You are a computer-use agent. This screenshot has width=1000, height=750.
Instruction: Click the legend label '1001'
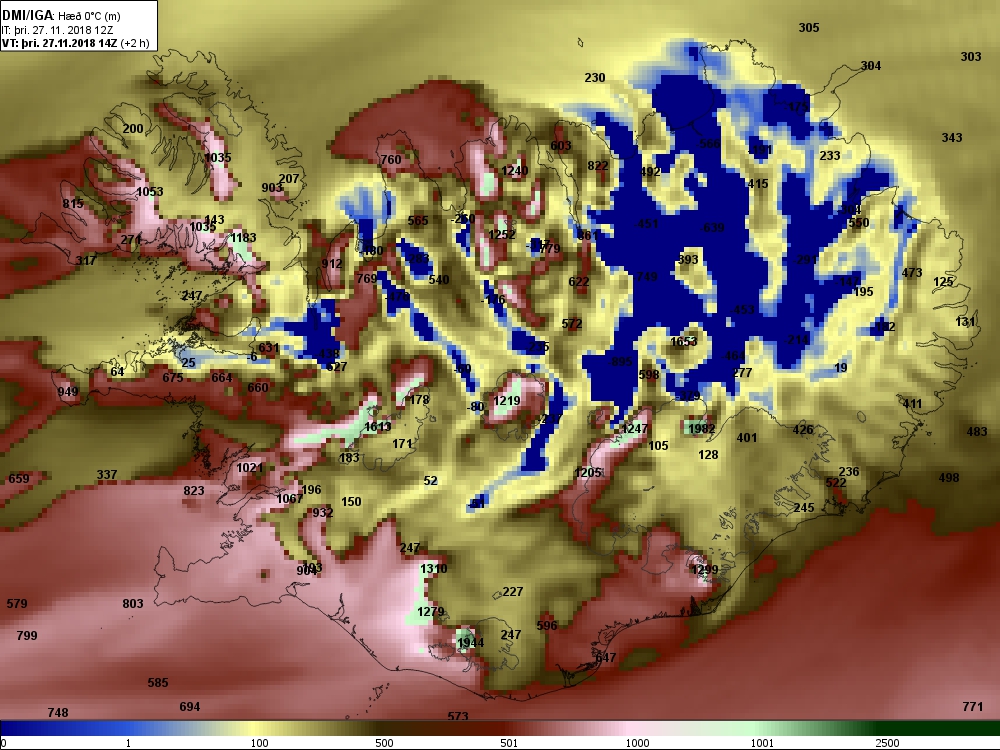coord(762,743)
